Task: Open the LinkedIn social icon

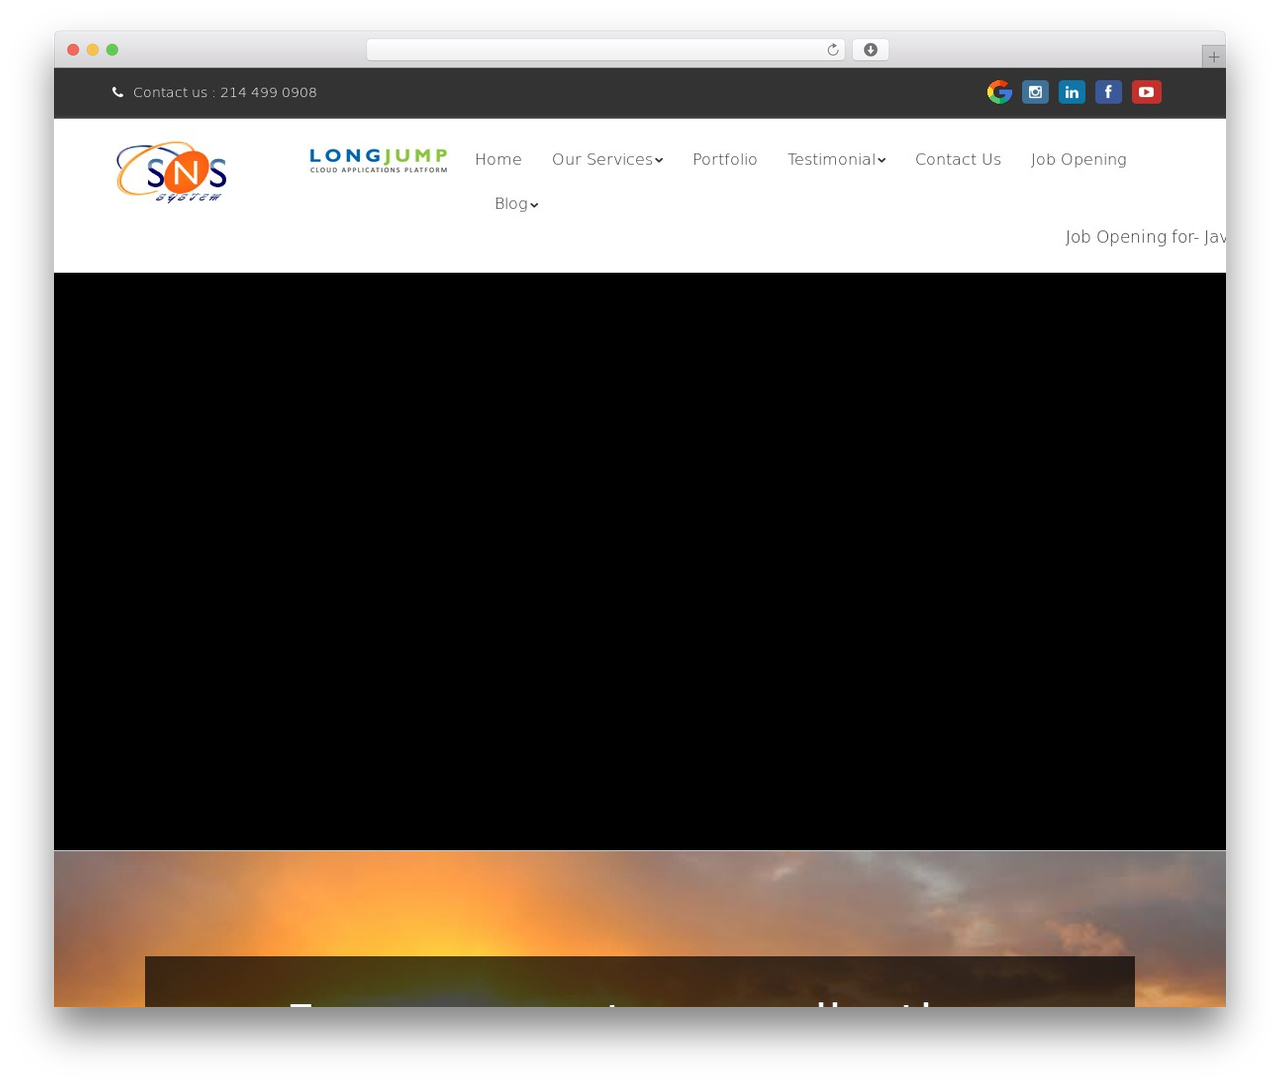Action: [x=1072, y=92]
